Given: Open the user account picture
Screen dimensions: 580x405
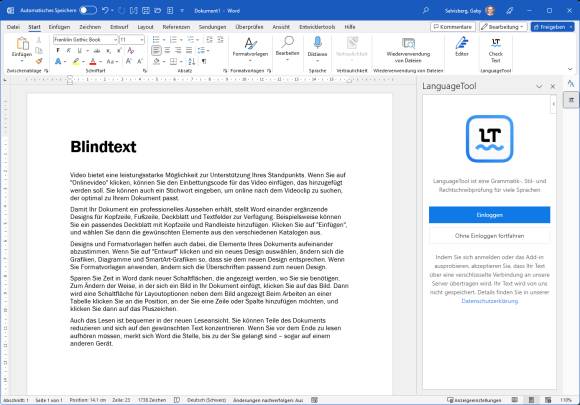Looking at the screenshot, I should click(x=490, y=11).
